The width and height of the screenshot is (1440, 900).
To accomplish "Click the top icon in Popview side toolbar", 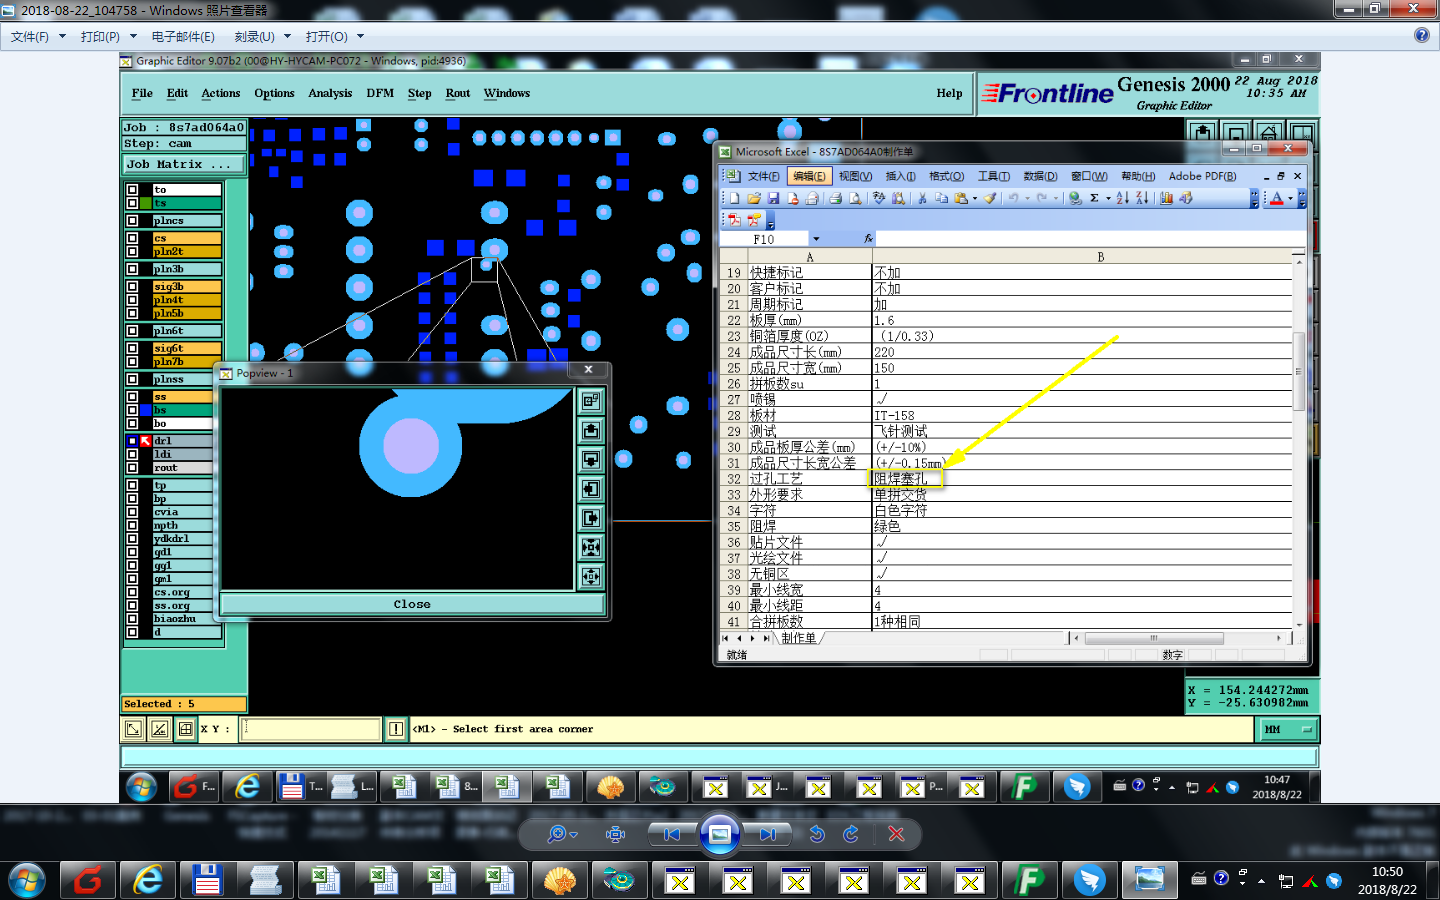I will coord(591,401).
